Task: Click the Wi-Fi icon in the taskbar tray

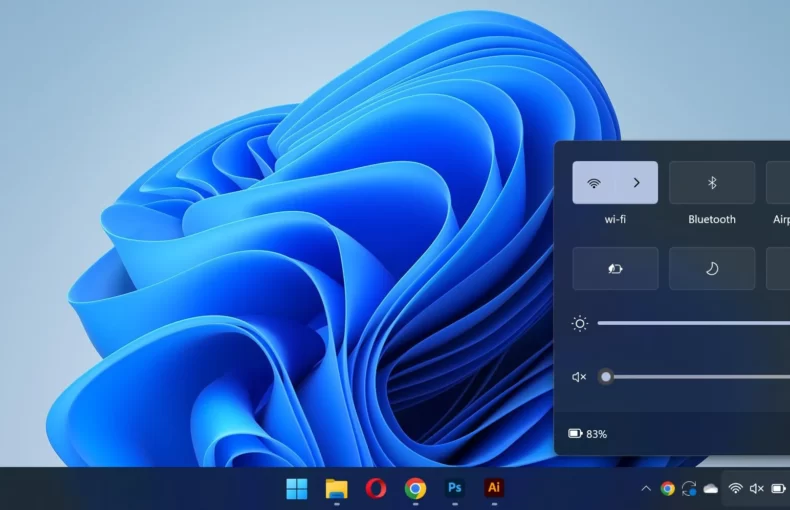Action: (x=736, y=488)
